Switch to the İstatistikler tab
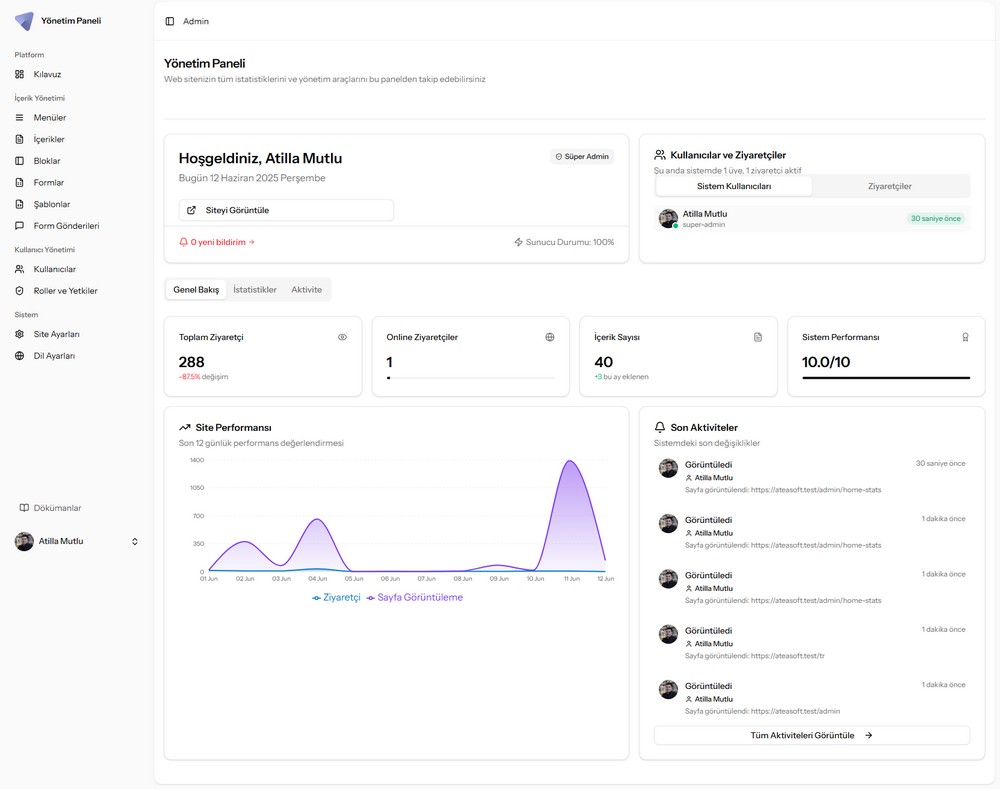1000x791 pixels. 254,290
